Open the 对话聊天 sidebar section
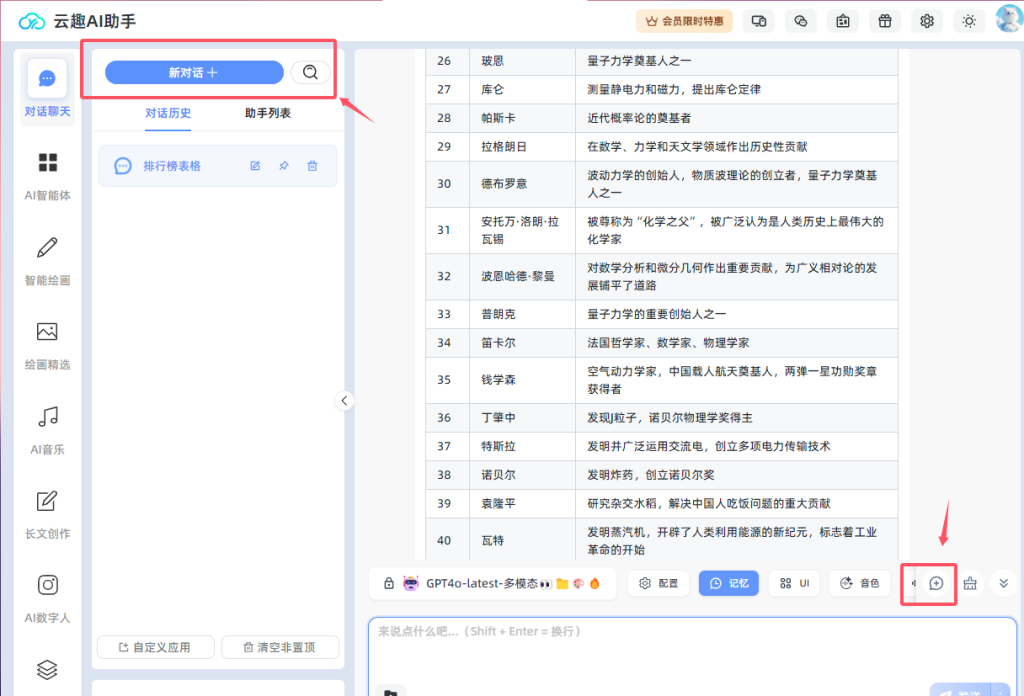1024x696 pixels. coord(47,89)
